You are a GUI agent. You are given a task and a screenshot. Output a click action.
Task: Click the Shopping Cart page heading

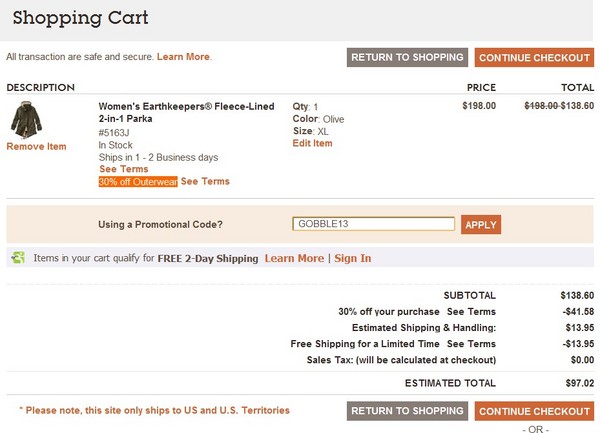[80, 18]
